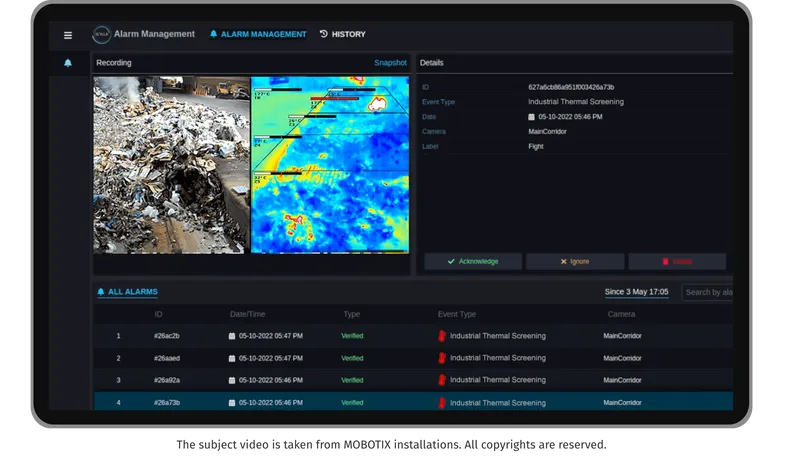
Task: Click the Date/Time column header
Action: point(248,314)
